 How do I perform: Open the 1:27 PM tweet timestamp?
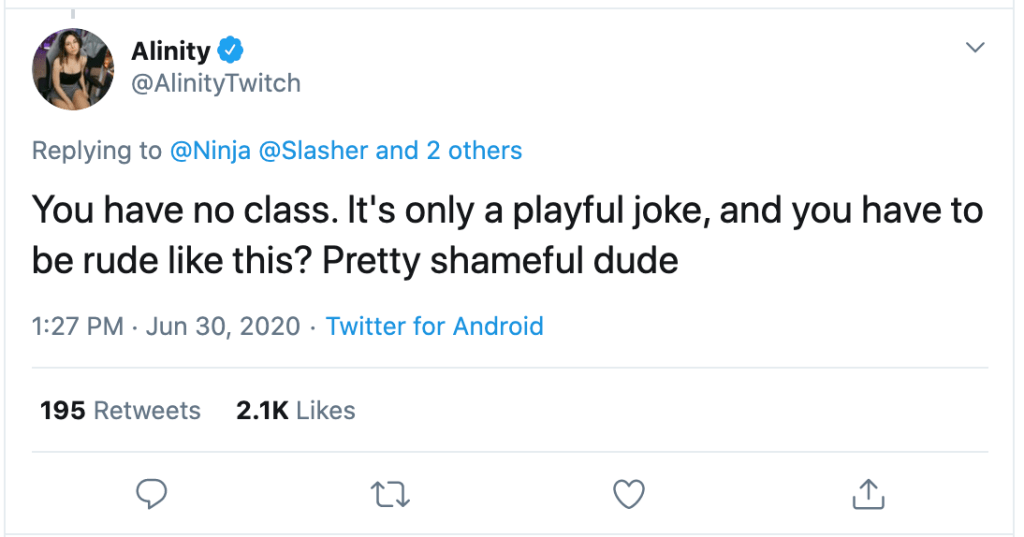coord(78,326)
